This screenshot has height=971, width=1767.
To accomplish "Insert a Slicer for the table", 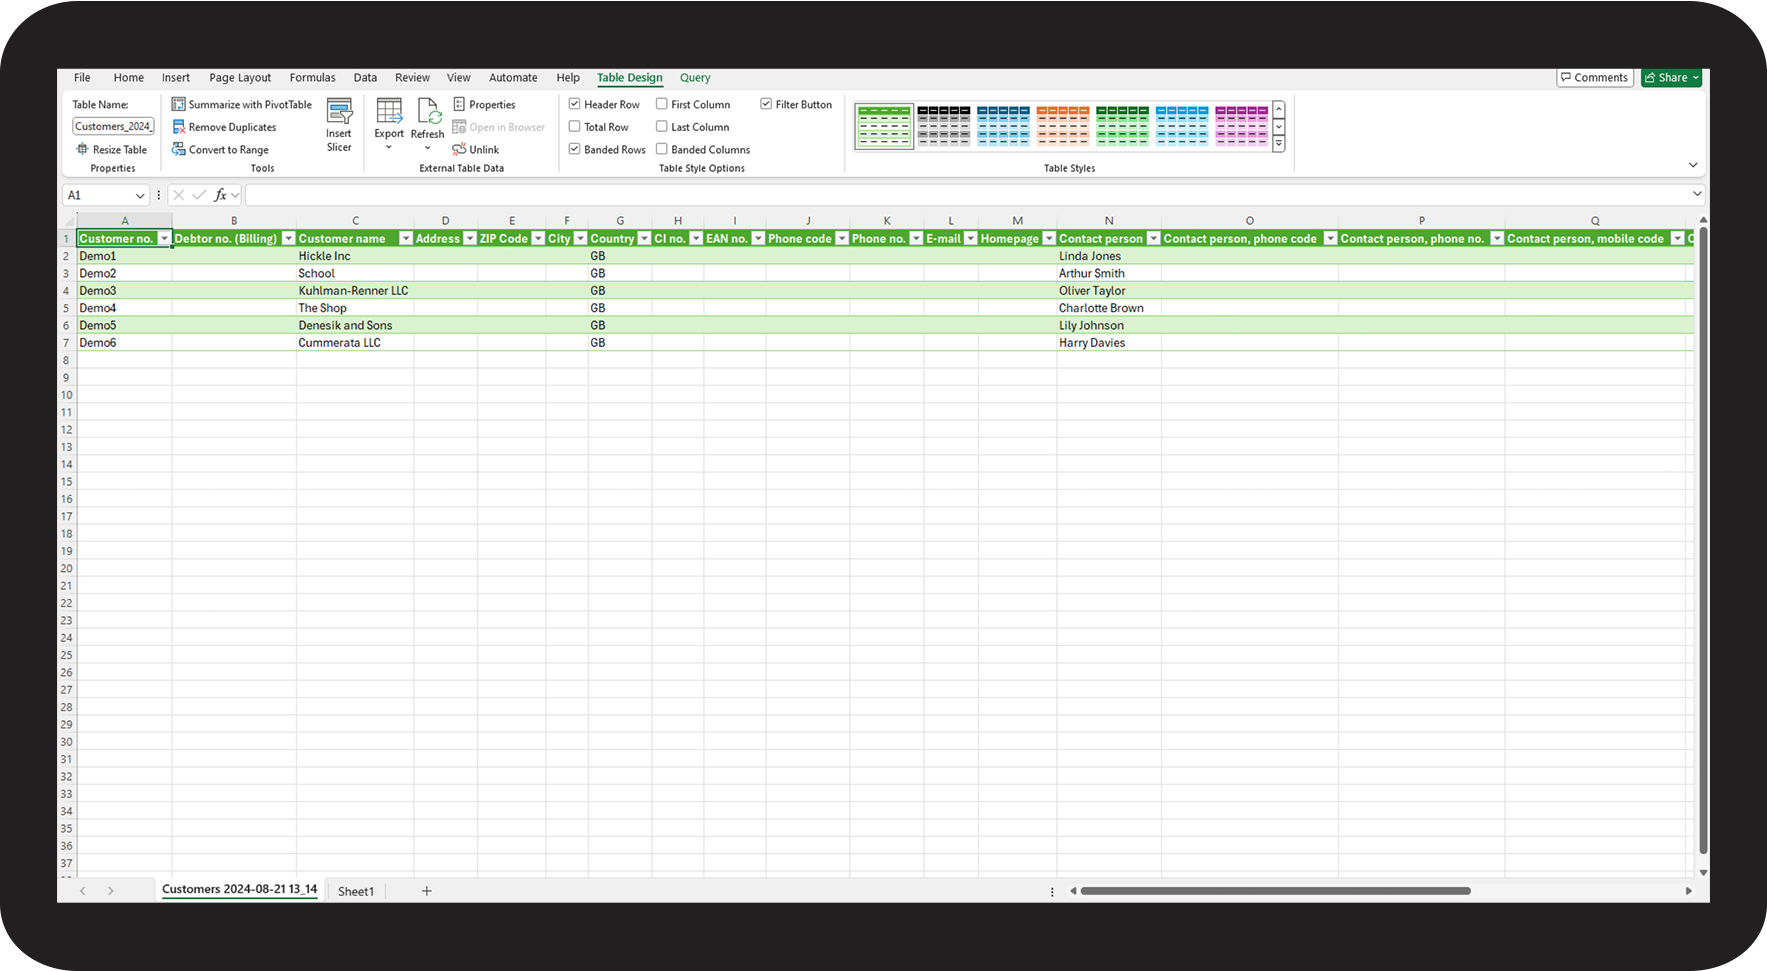I will [x=339, y=125].
